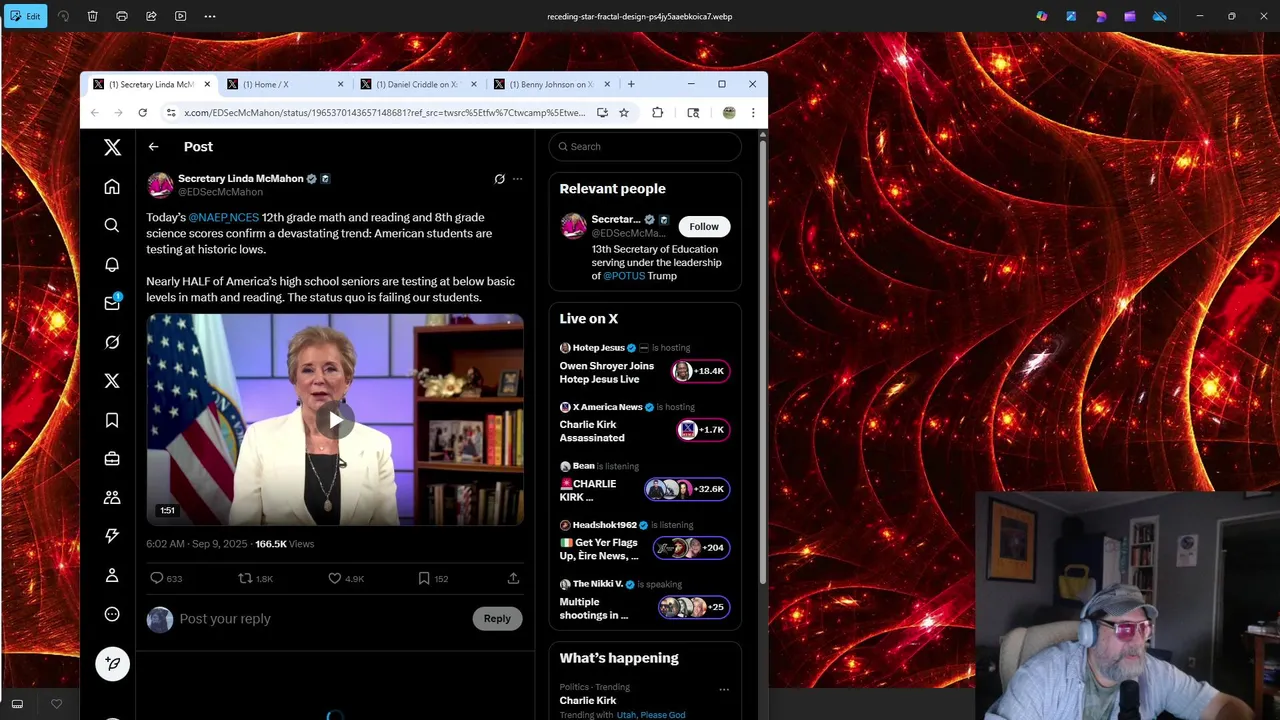Image resolution: width=1280 pixels, height=720 pixels.
Task: Click the X Search box
Action: 645,147
